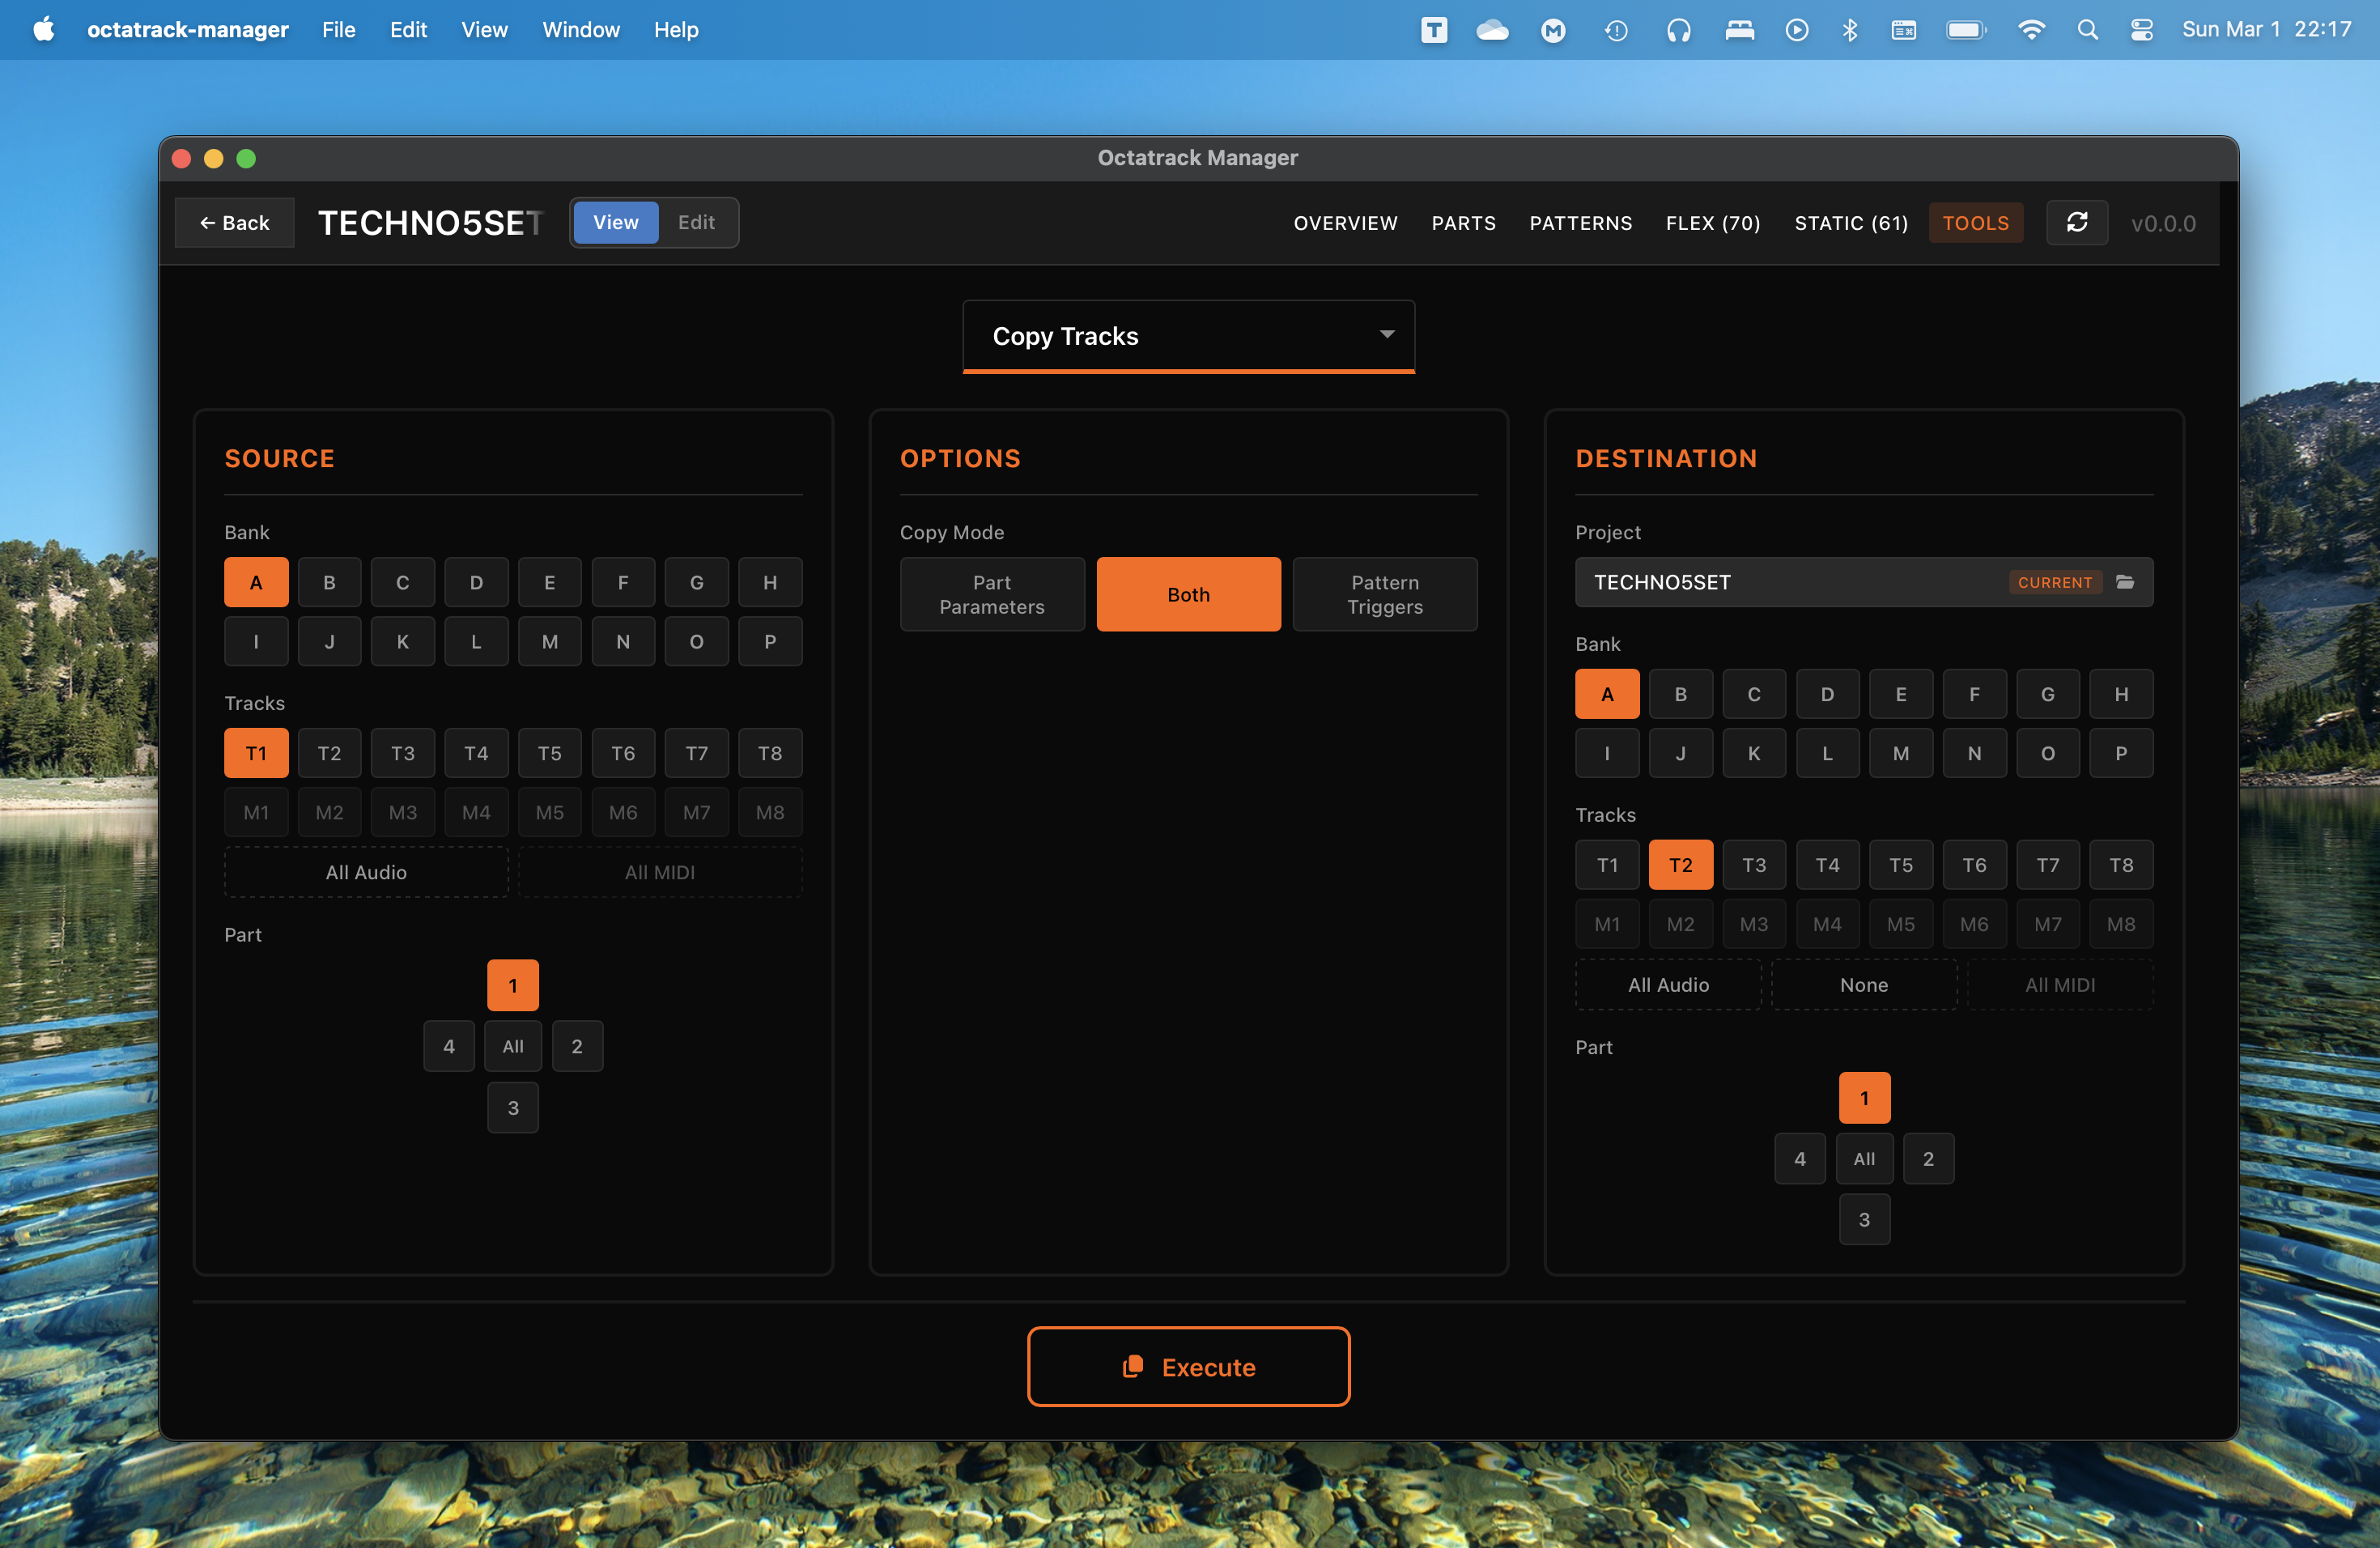Open the Wi-Fi status icon
Viewport: 2380px width, 1548px height.
(x=2030, y=30)
